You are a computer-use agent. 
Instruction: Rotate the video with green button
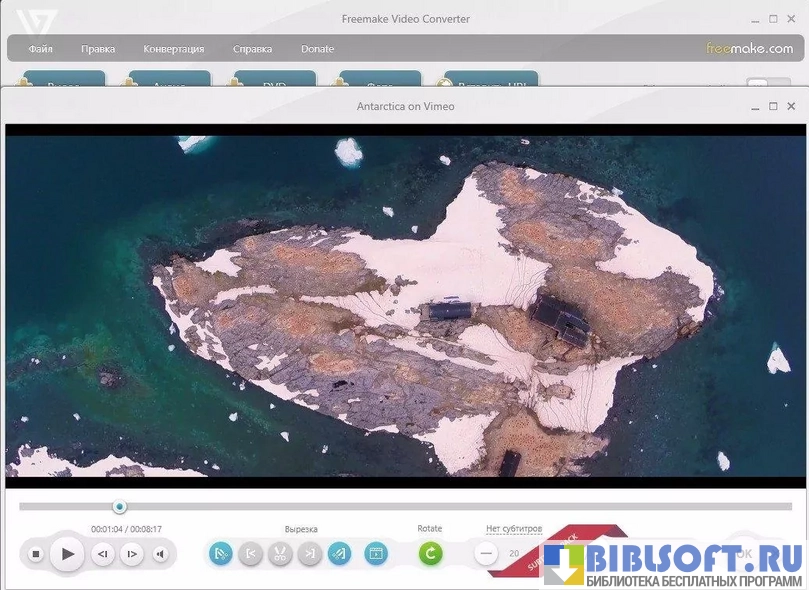(x=430, y=553)
